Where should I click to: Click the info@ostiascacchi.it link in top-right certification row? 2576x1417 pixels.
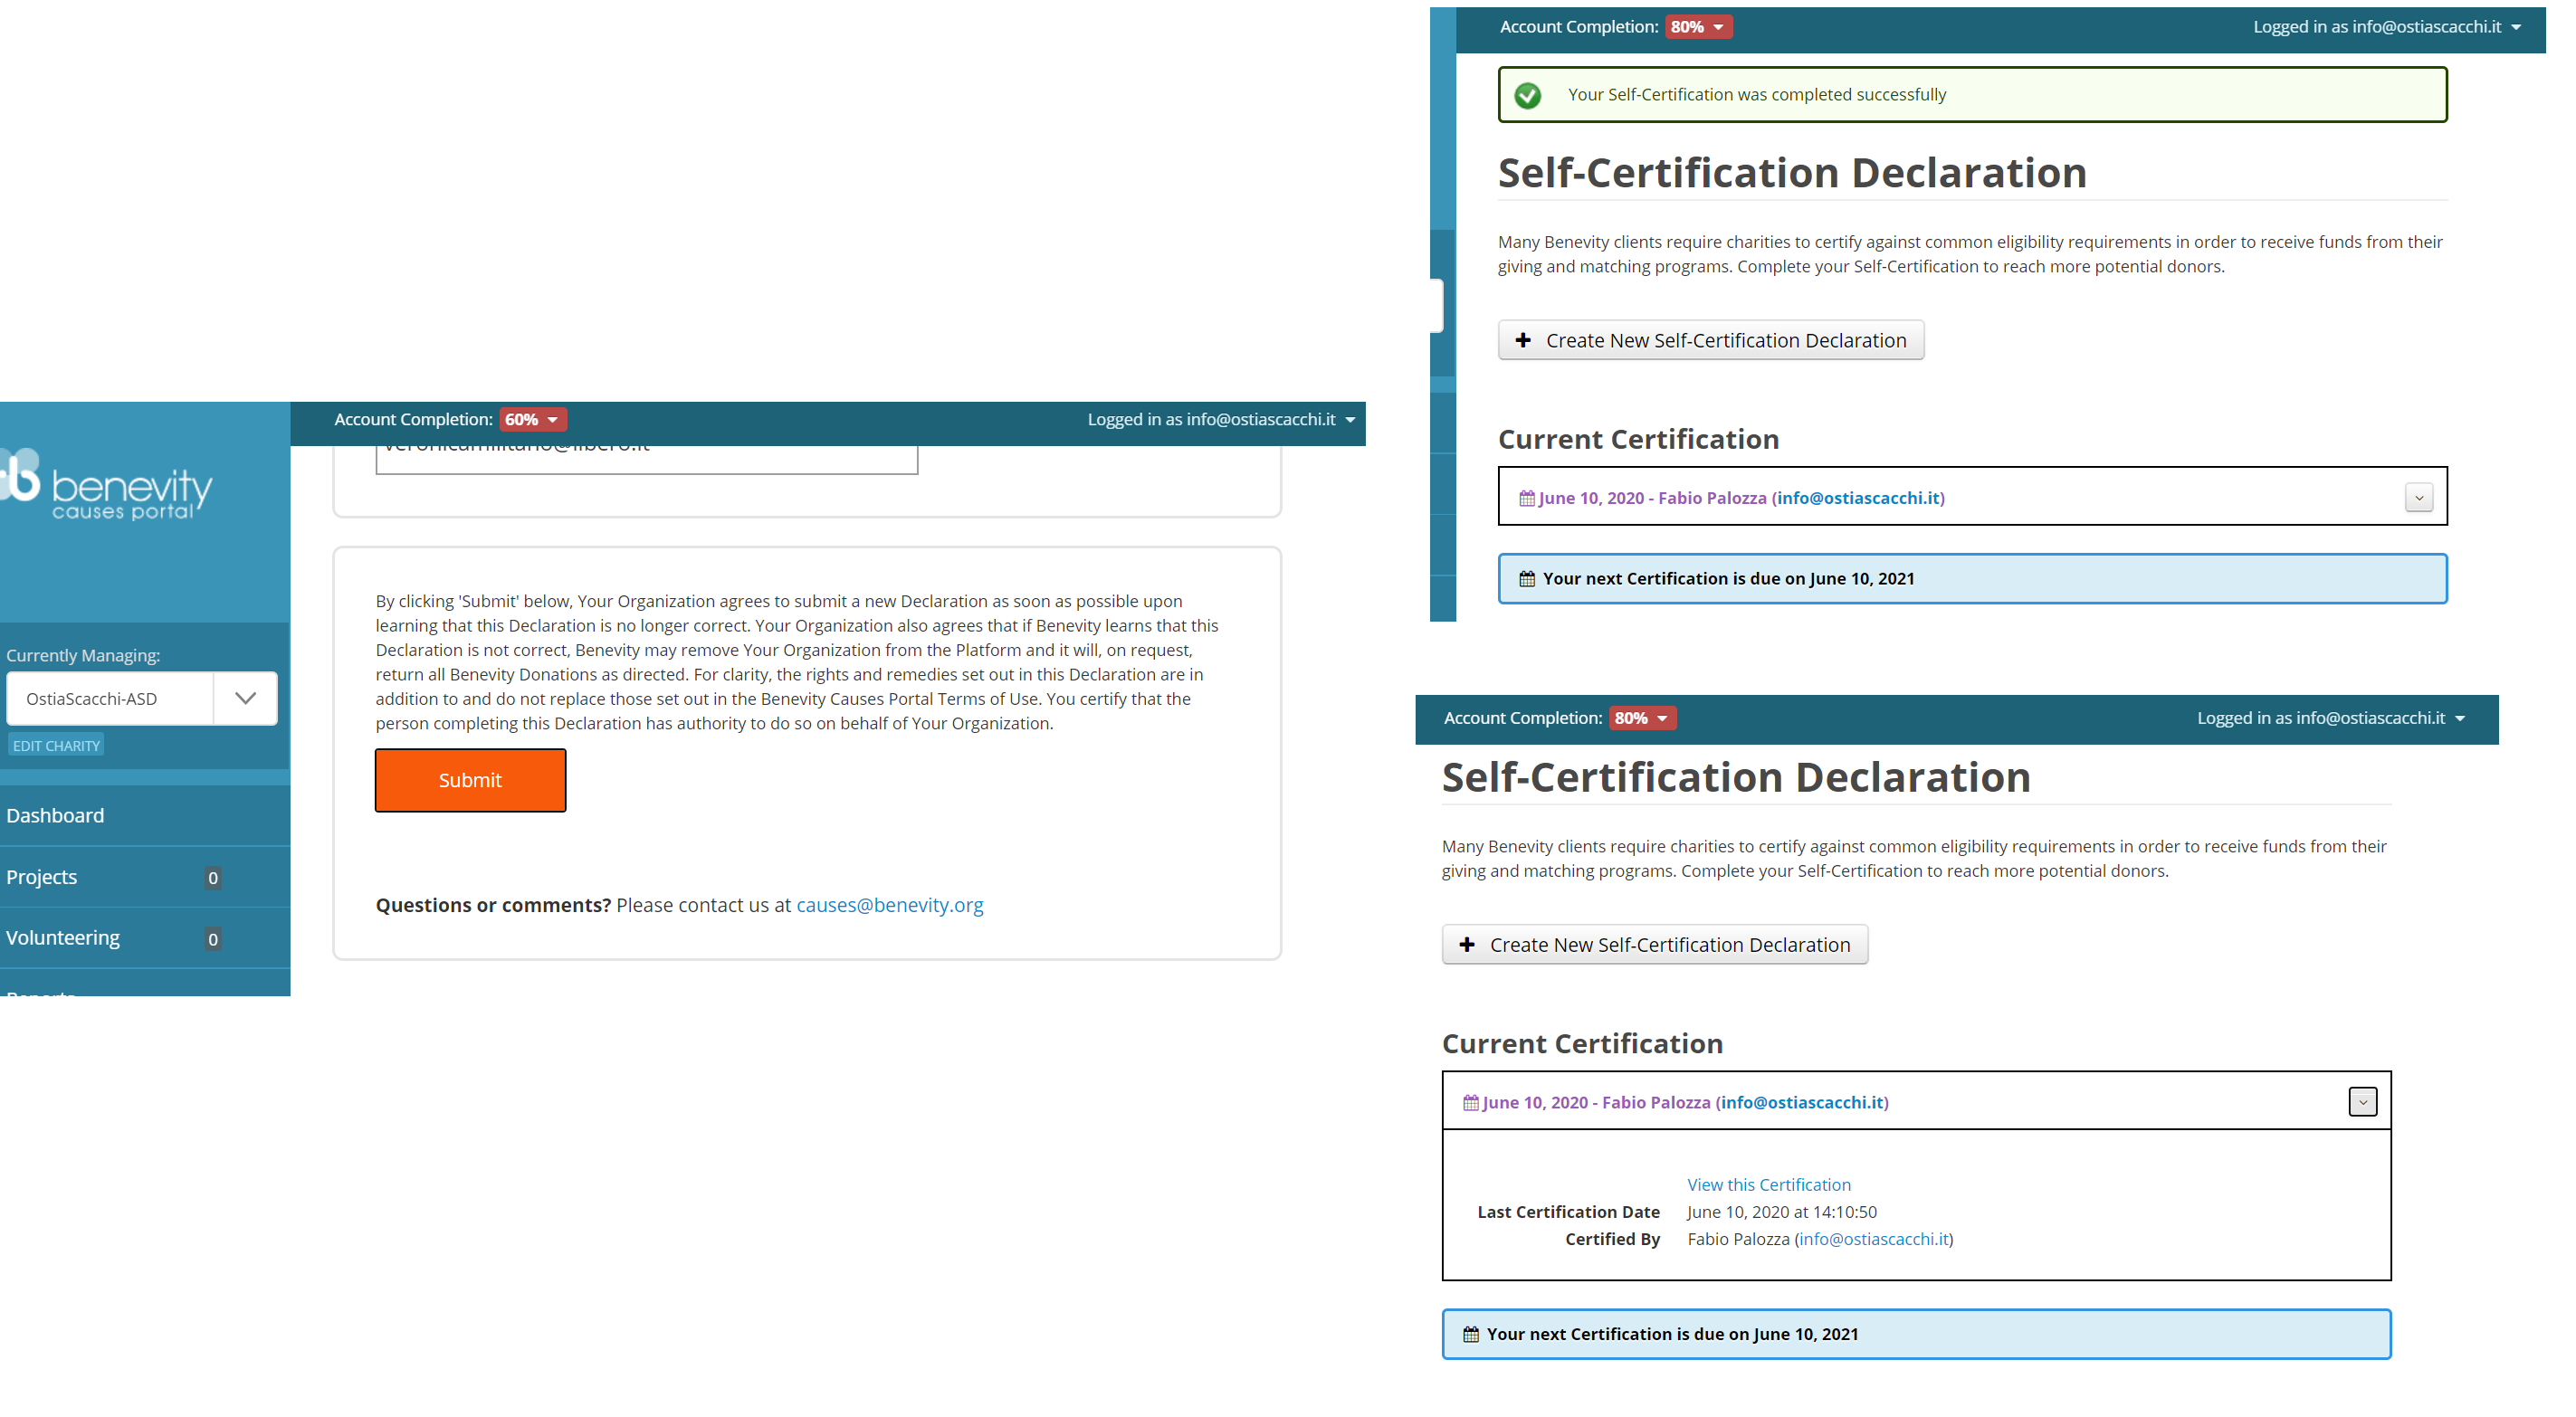pyautogui.click(x=1858, y=498)
